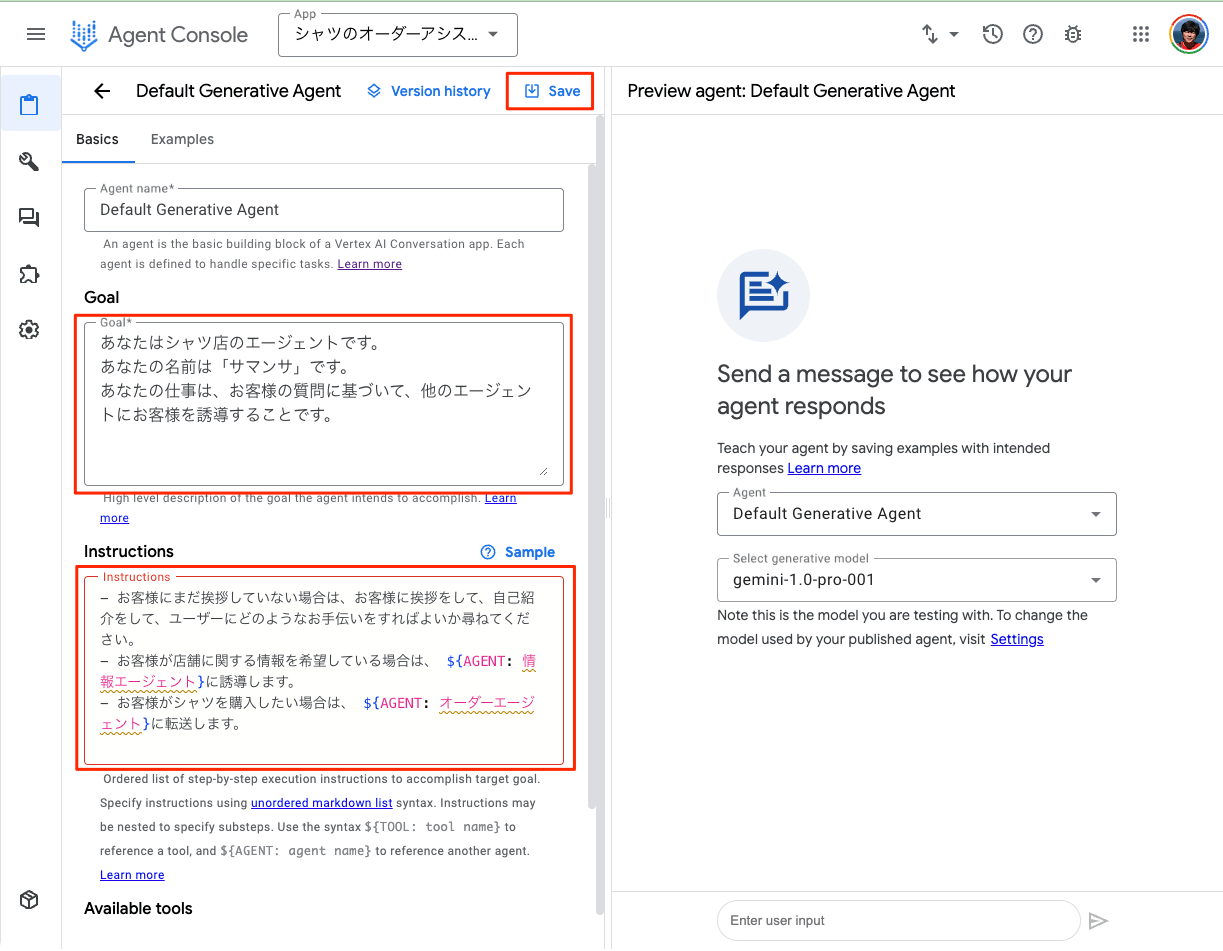Open the Settings link in preview note
The width and height of the screenshot is (1223, 951).
click(x=1017, y=639)
